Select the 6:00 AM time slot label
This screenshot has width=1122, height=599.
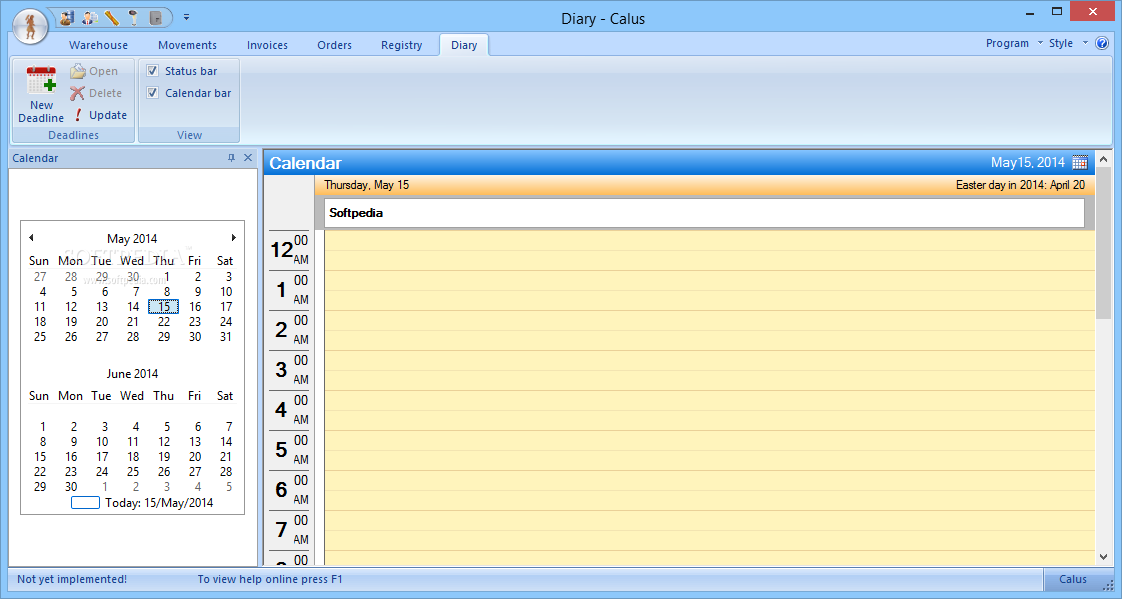pos(289,490)
